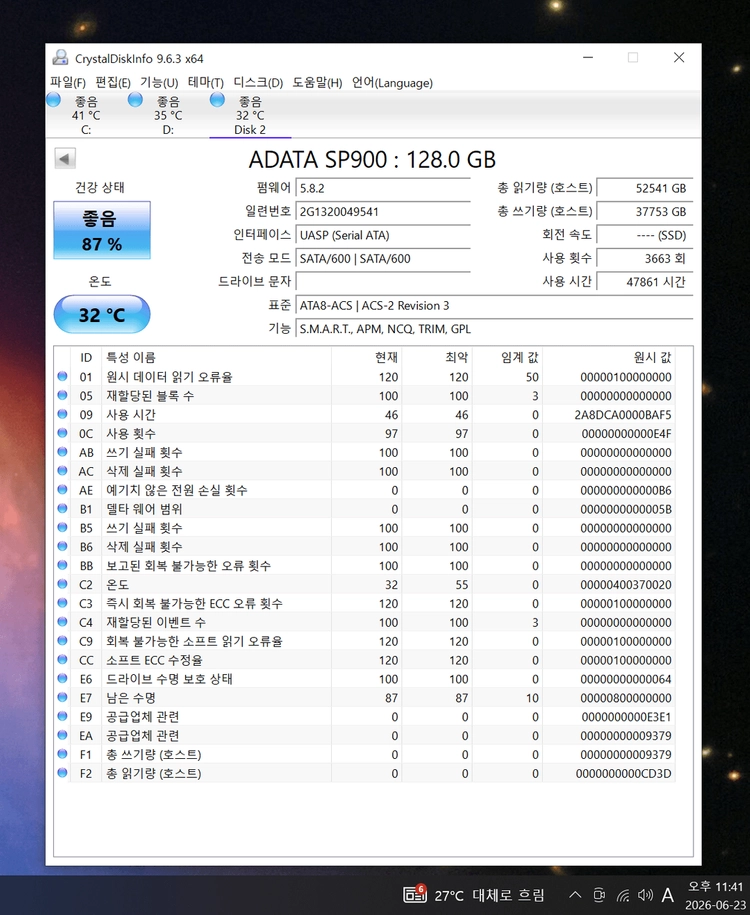Click status dot for attribute 09 row

62,414
